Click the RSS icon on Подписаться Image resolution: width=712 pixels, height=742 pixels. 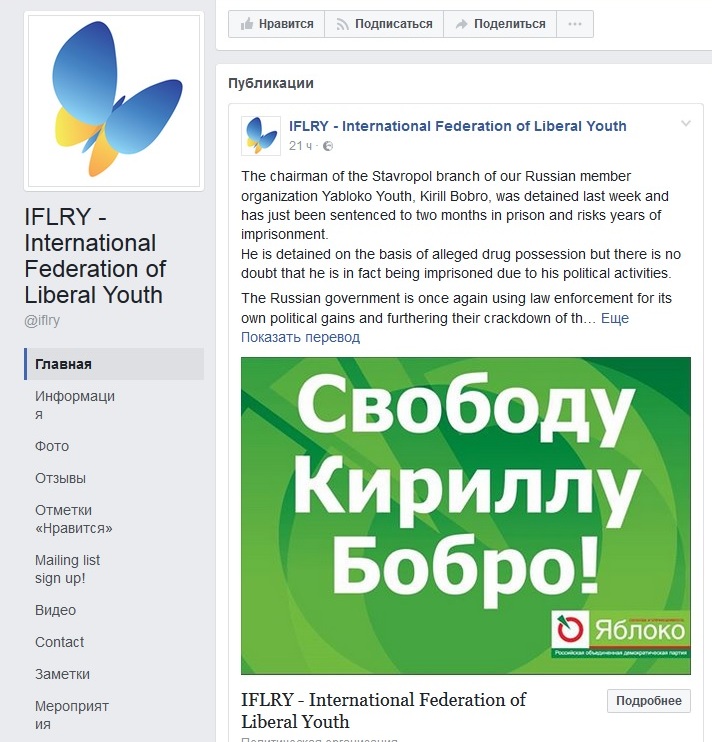click(x=342, y=24)
